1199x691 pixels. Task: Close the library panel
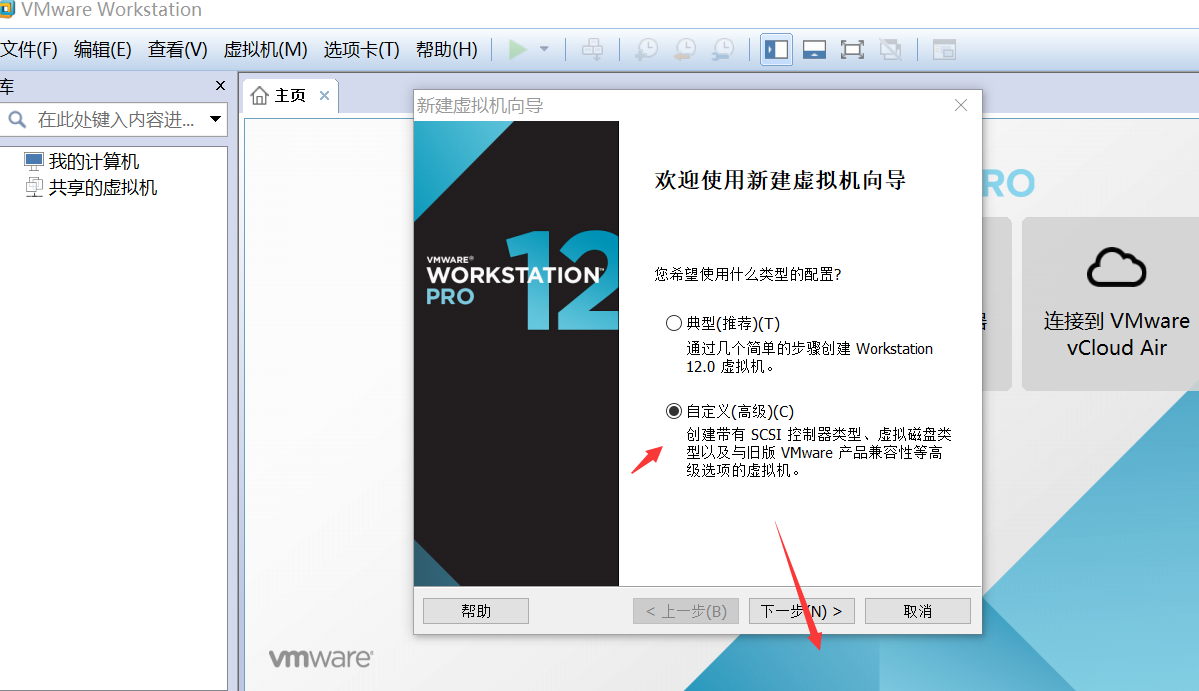(x=220, y=86)
